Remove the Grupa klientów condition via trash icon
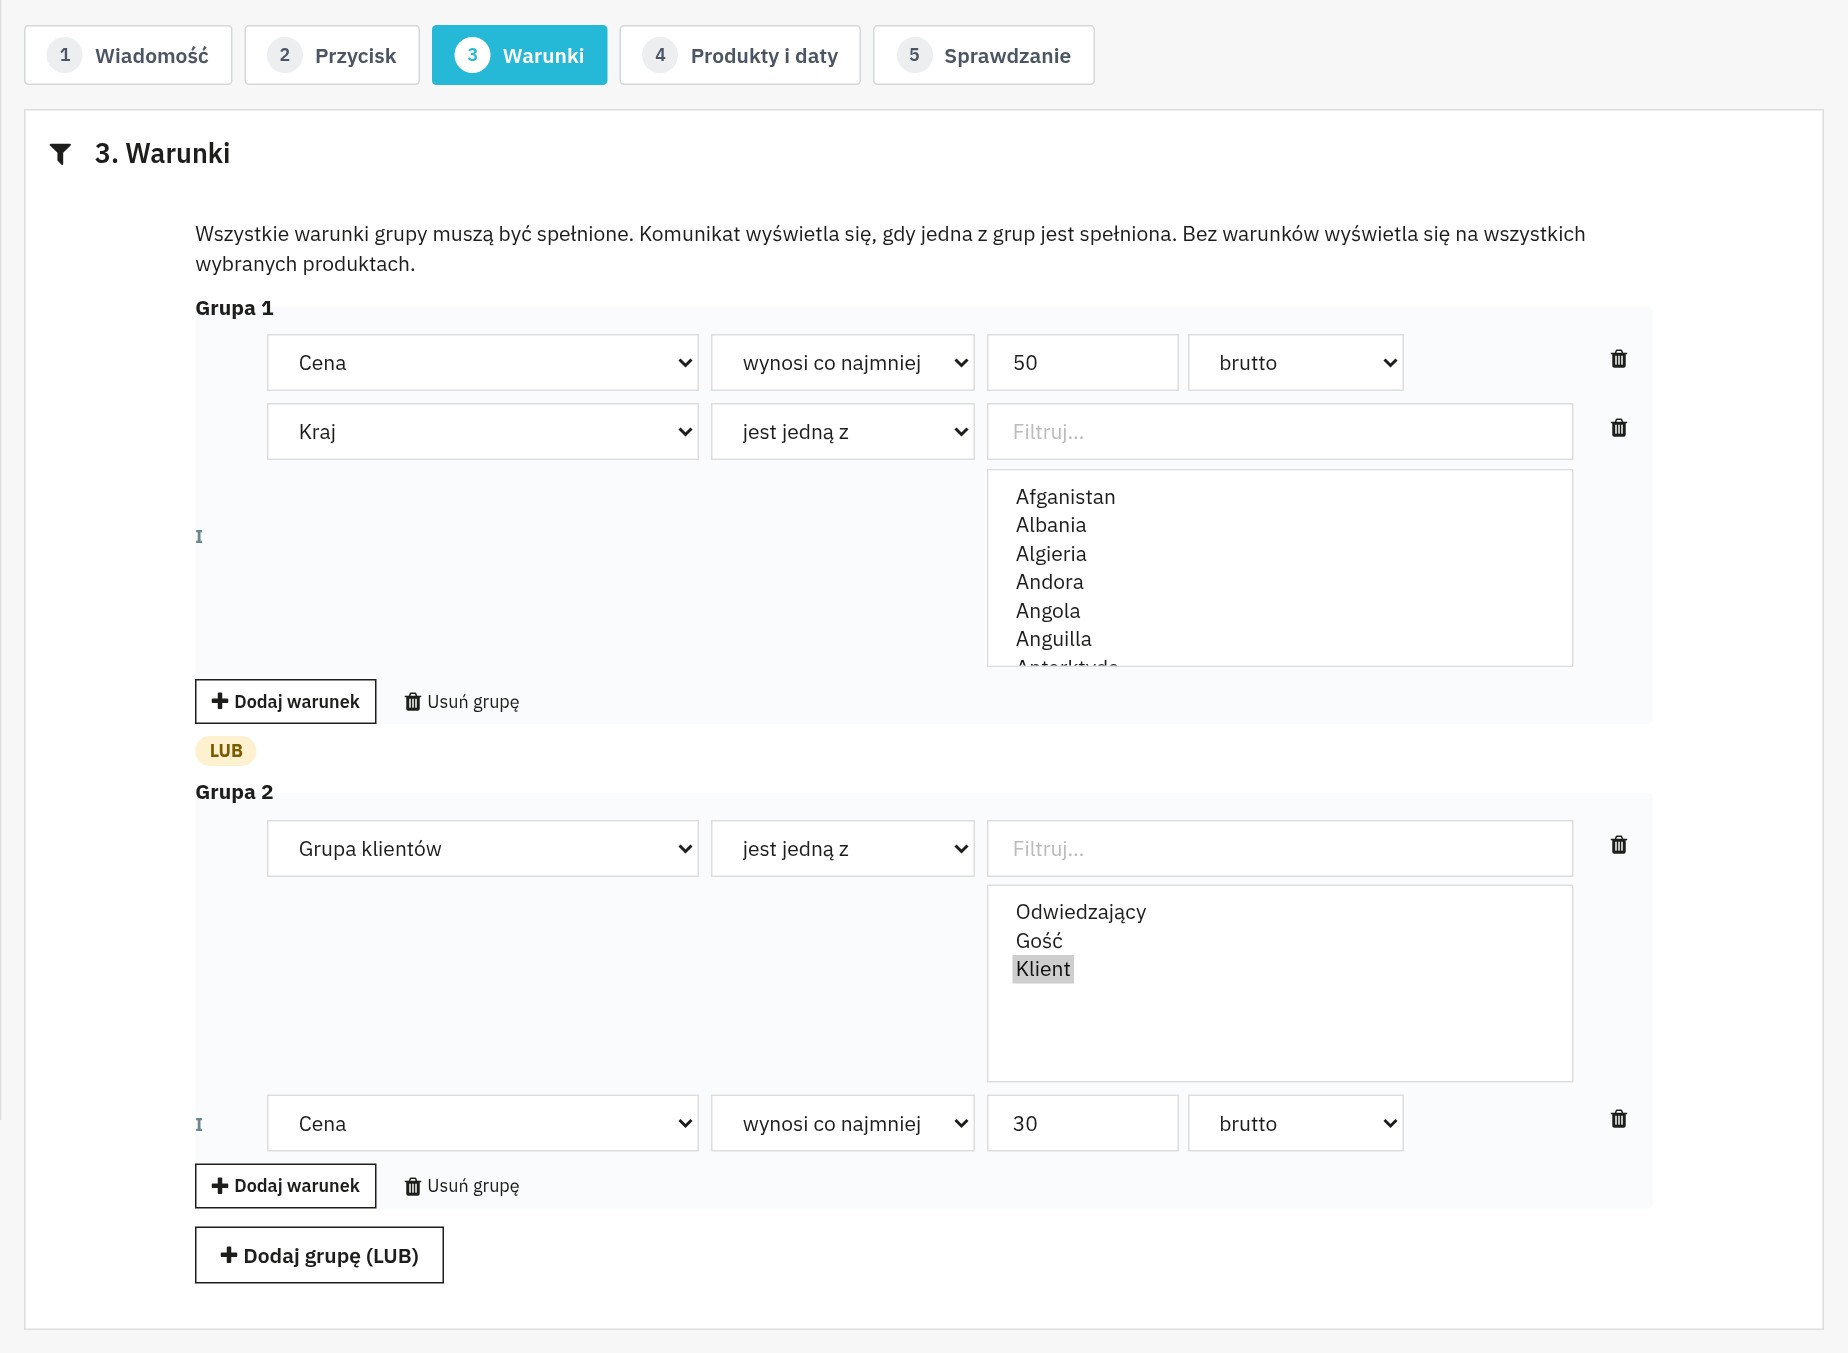Screen dimensions: 1848x1353 click(x=1619, y=845)
